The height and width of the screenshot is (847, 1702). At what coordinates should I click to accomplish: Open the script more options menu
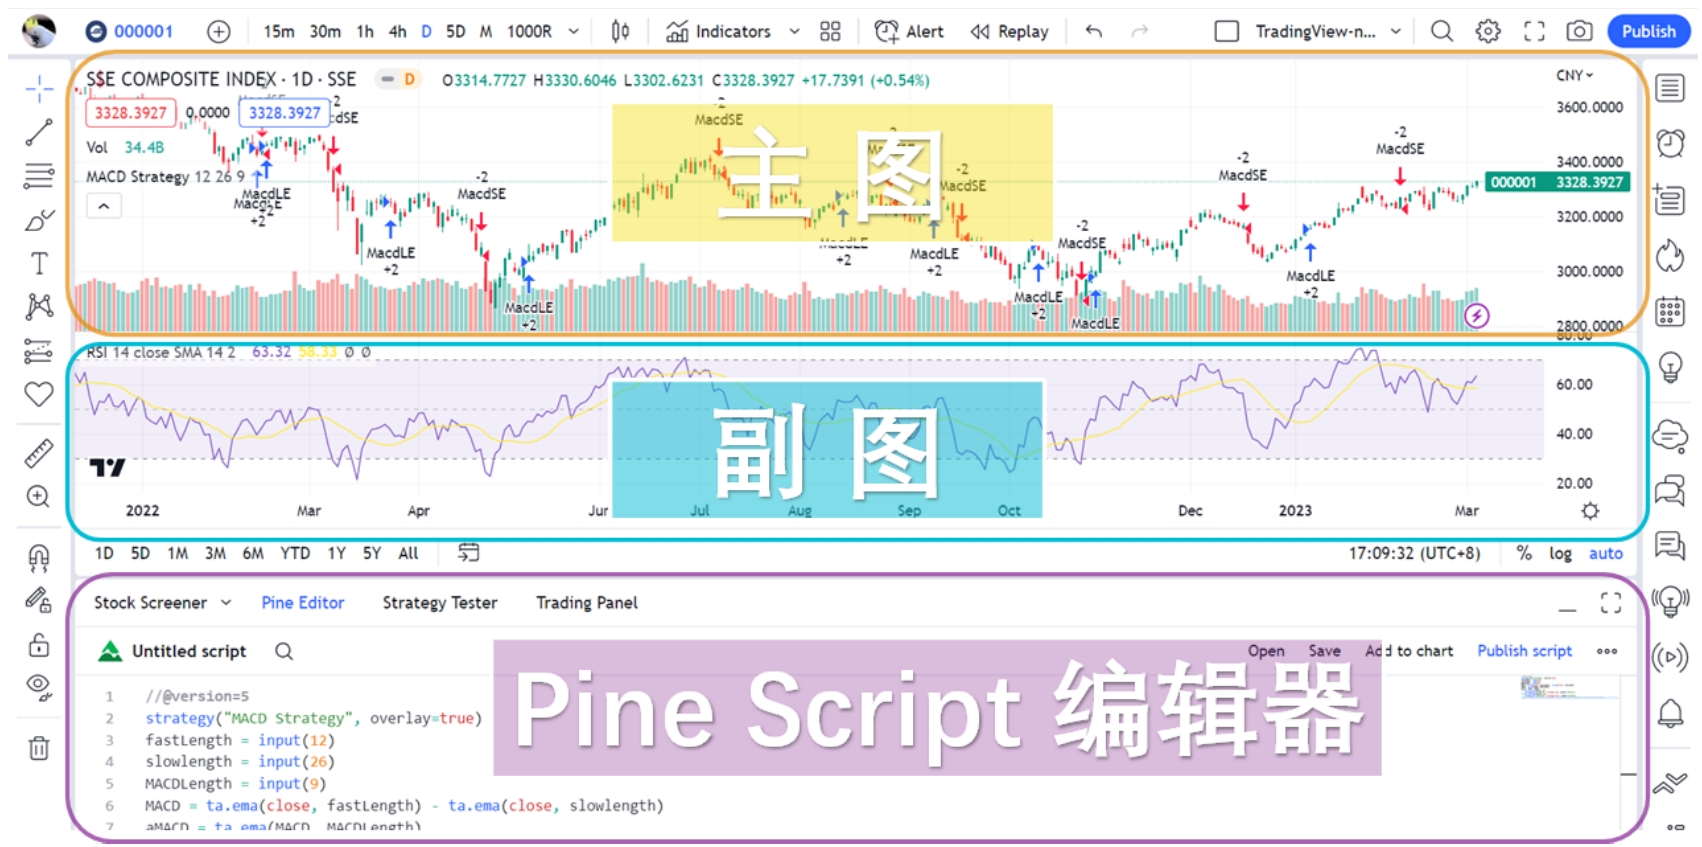[1607, 651]
